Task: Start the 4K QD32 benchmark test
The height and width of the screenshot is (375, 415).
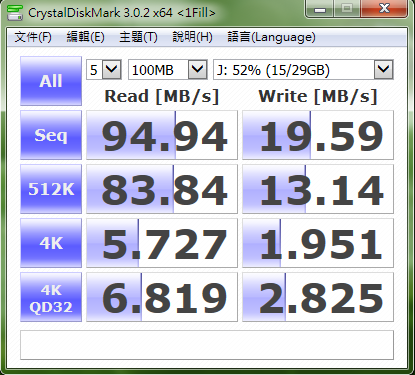Action: (51, 297)
